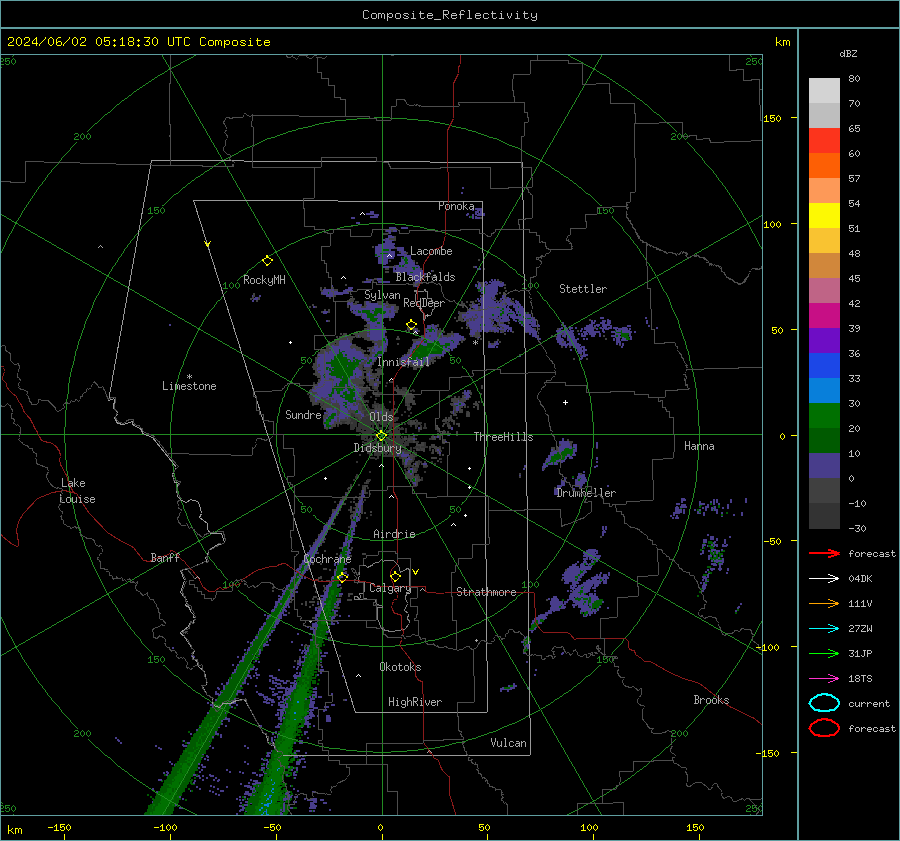
Task: Click the 150 tick on bottom axis
Action: point(695,828)
